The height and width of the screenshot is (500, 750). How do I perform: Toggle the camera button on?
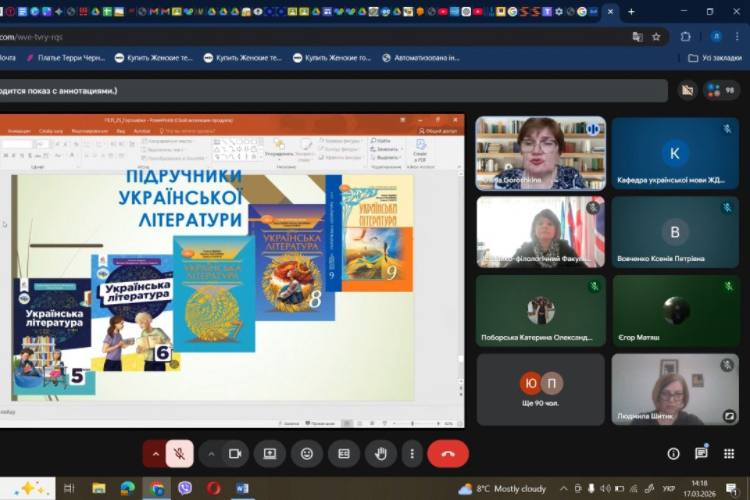[x=235, y=453]
